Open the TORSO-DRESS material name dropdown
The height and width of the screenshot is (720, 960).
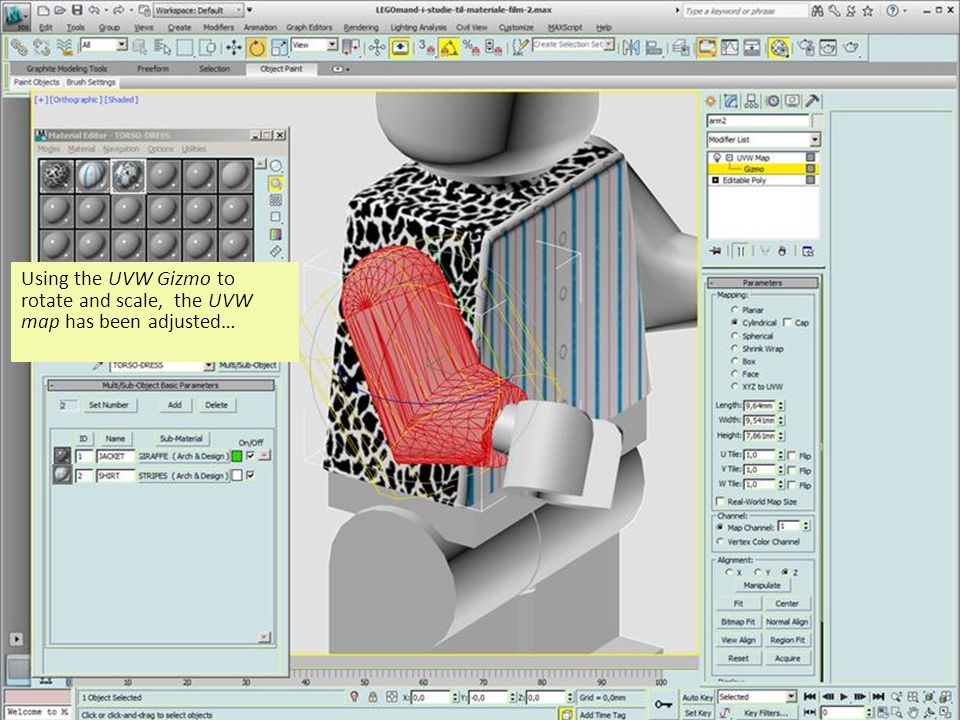point(209,366)
